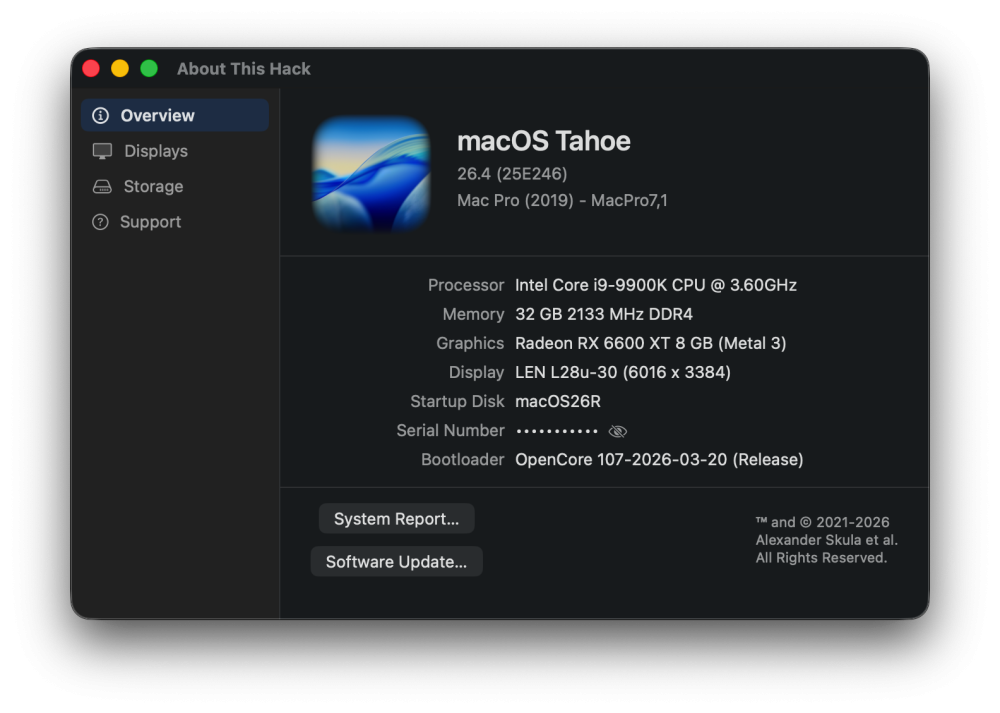
Task: Switch to the Displays tab
Action: [175, 151]
